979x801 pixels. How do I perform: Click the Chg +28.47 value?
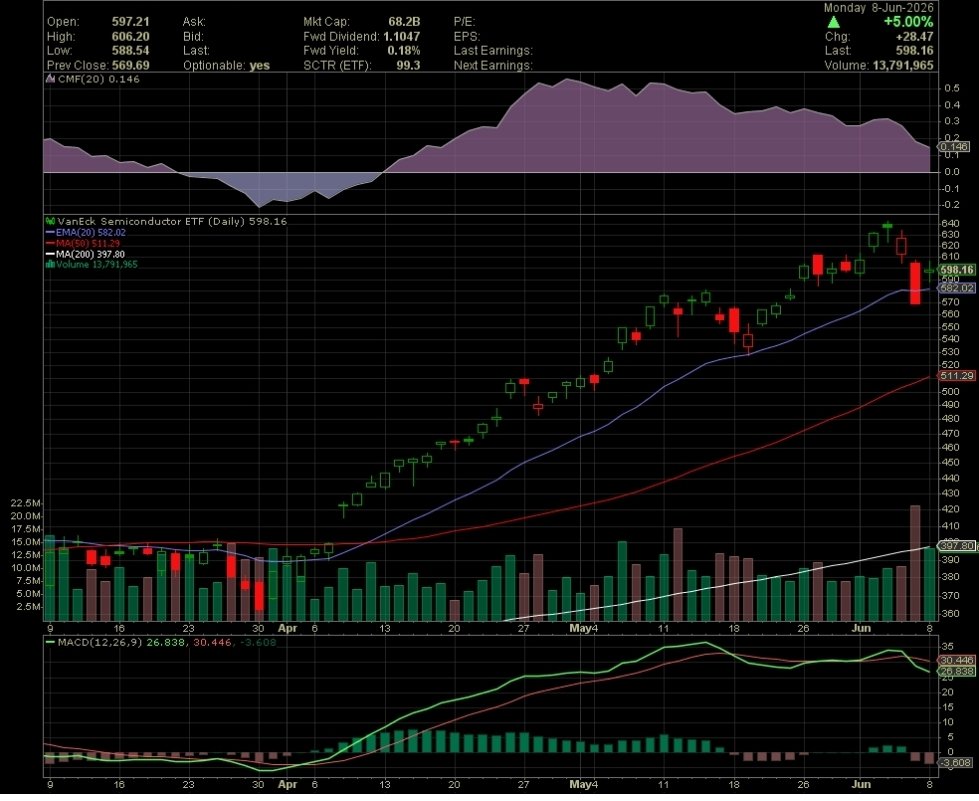pyautogui.click(x=915, y=36)
